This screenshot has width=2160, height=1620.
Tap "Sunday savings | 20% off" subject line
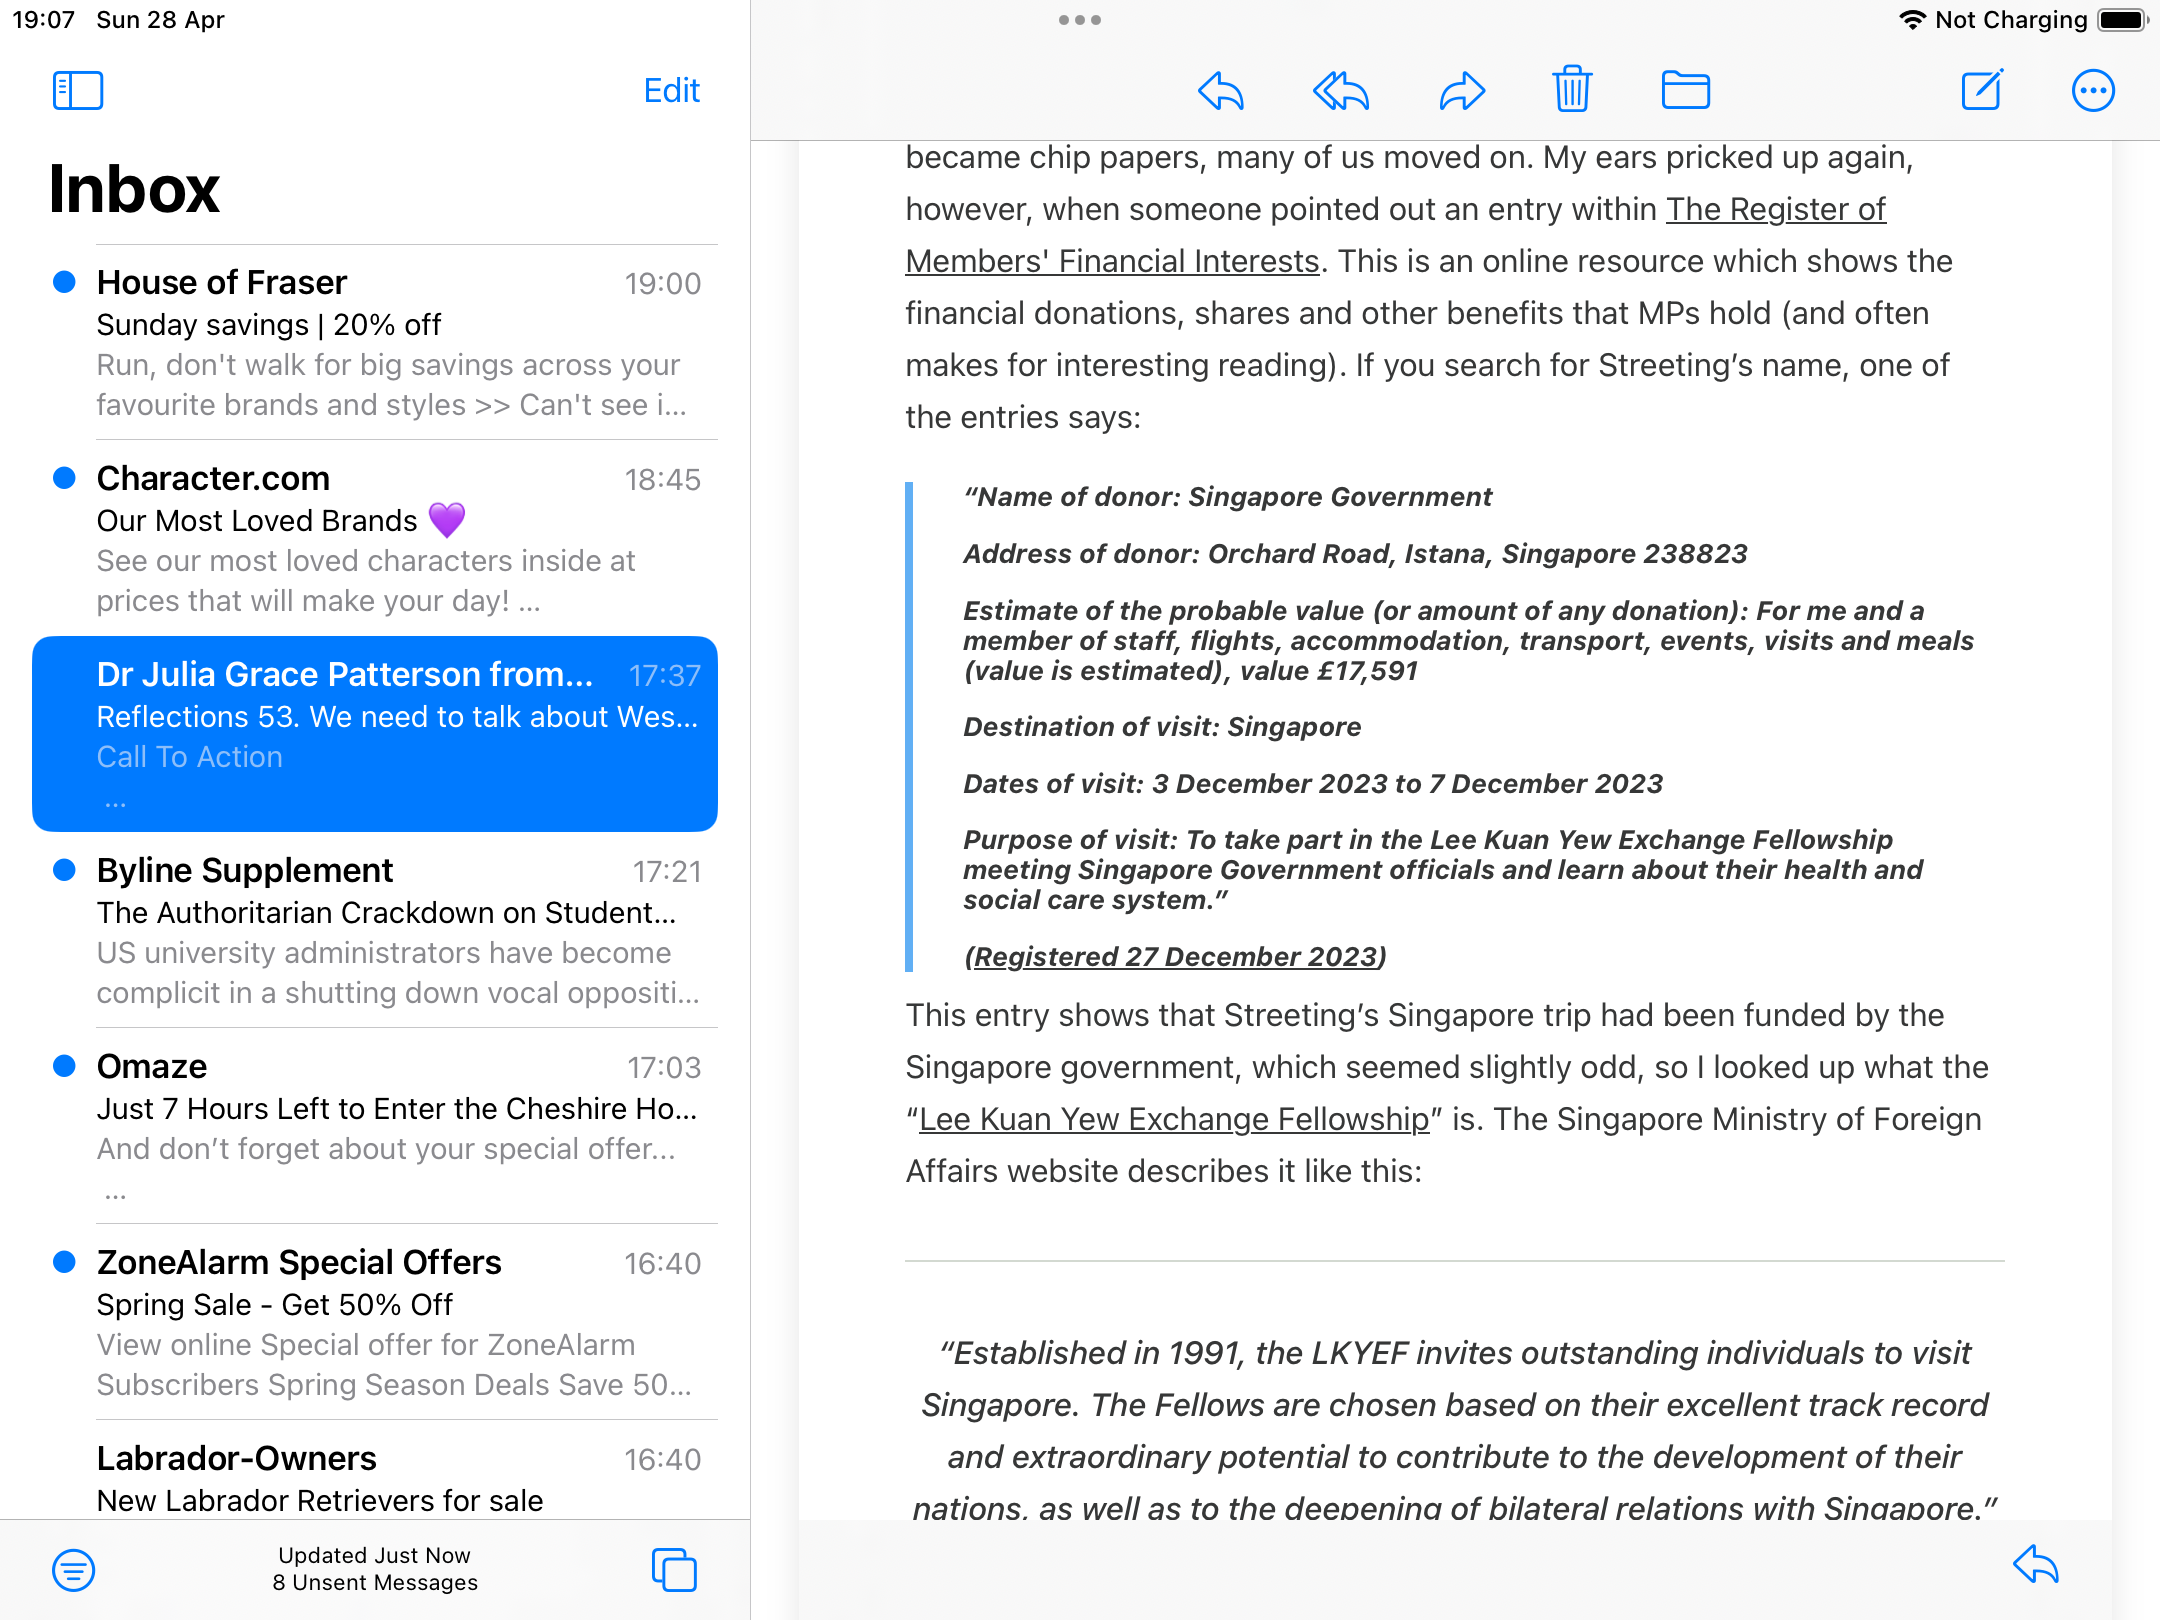click(268, 325)
